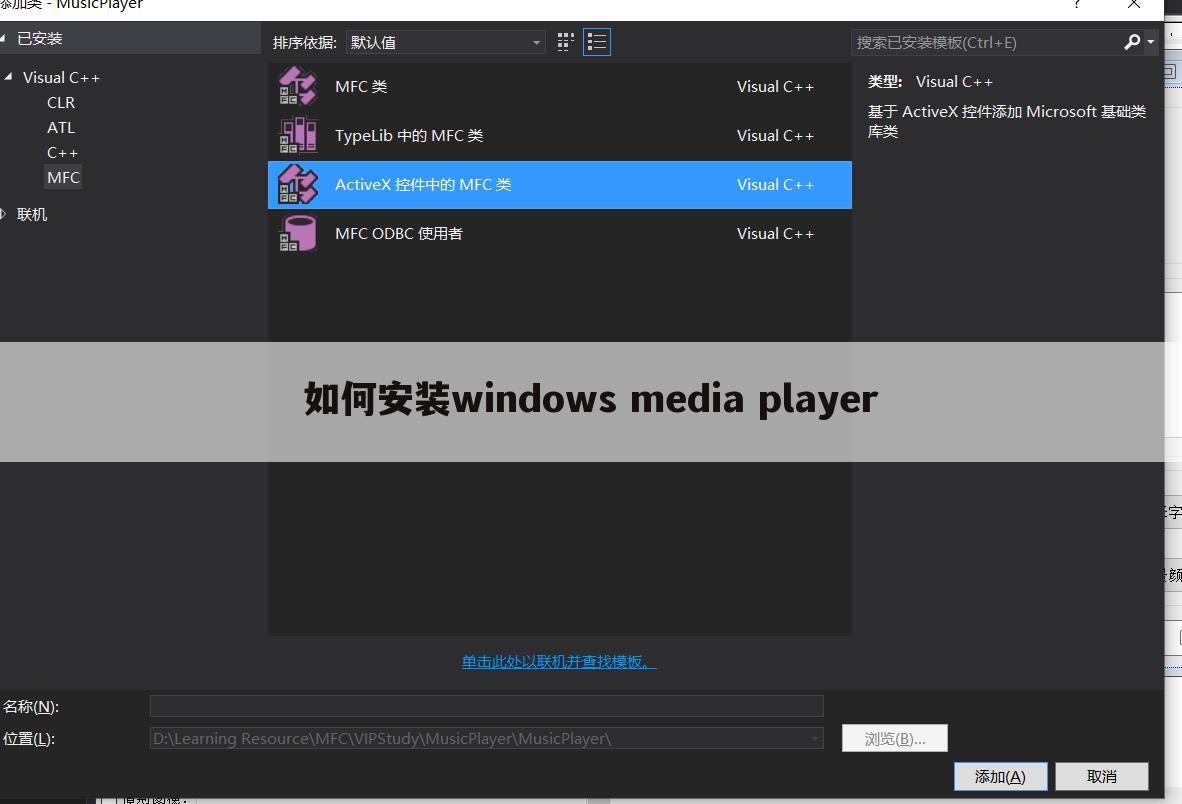Click the 取消 button
This screenshot has height=804, width=1182.
tap(1102, 777)
